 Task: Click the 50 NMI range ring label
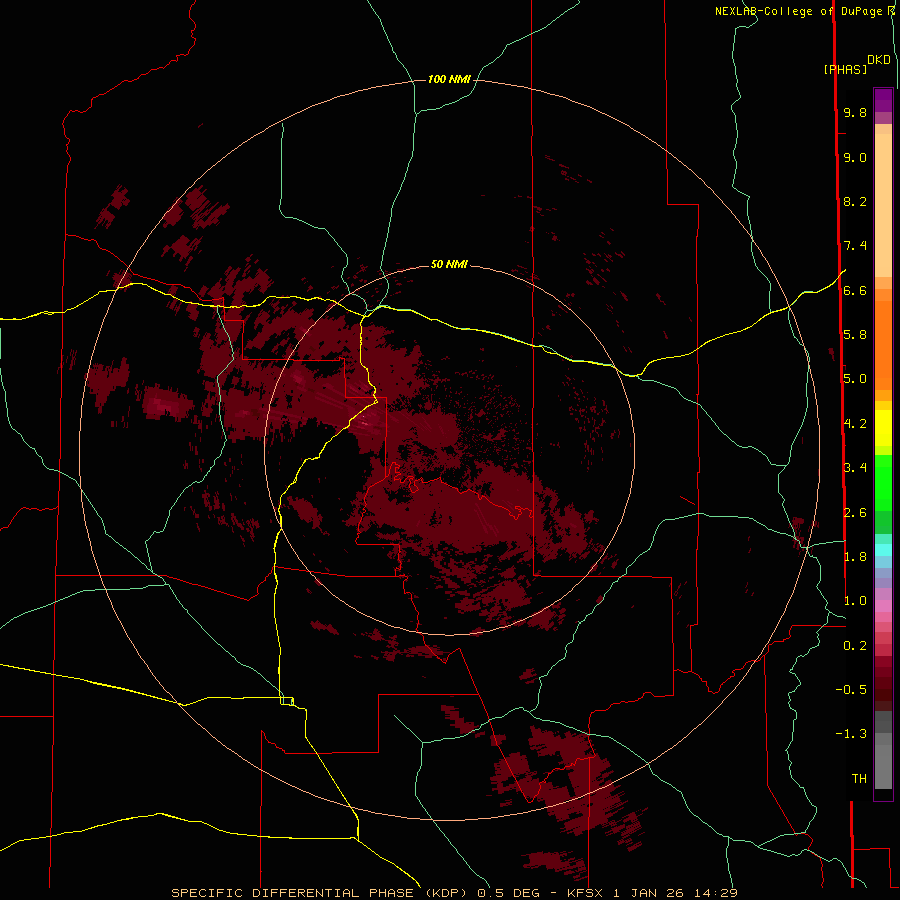tap(449, 264)
